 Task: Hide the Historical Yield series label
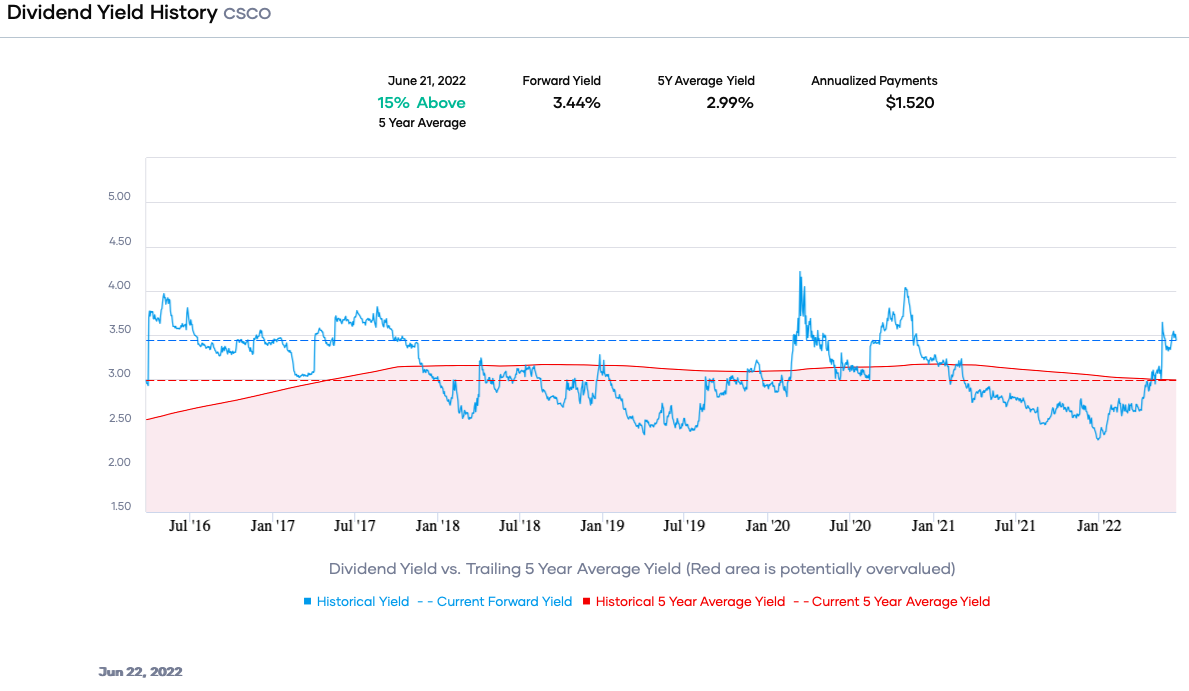click(x=363, y=602)
